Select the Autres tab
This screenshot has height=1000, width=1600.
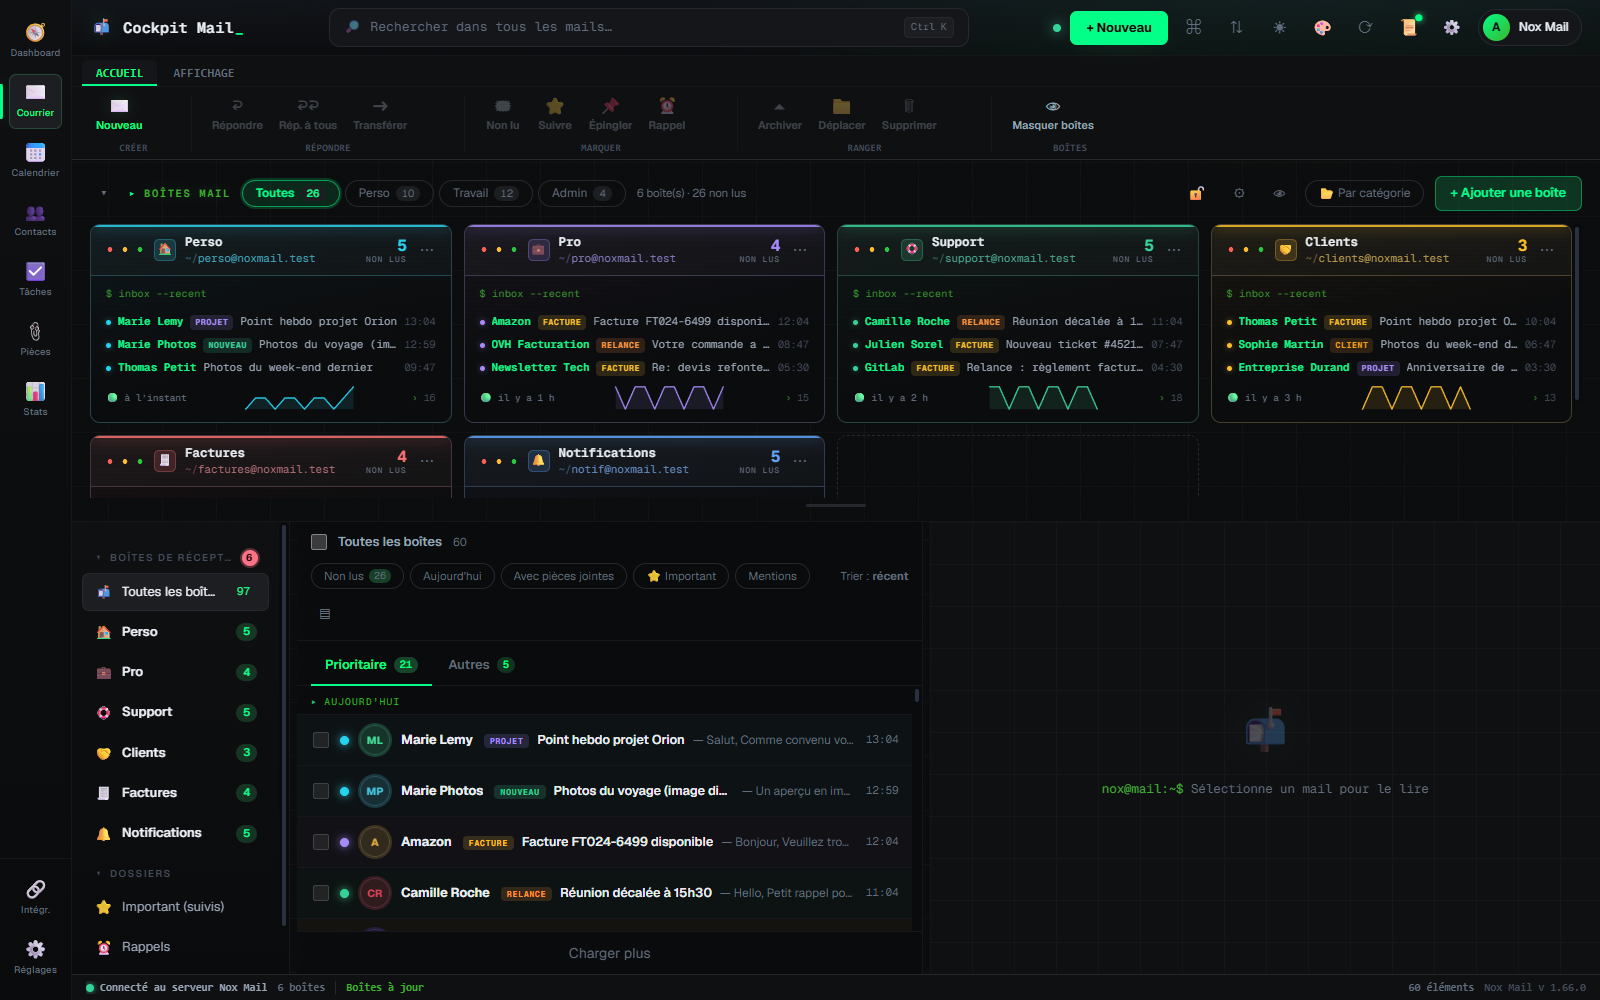pos(481,665)
